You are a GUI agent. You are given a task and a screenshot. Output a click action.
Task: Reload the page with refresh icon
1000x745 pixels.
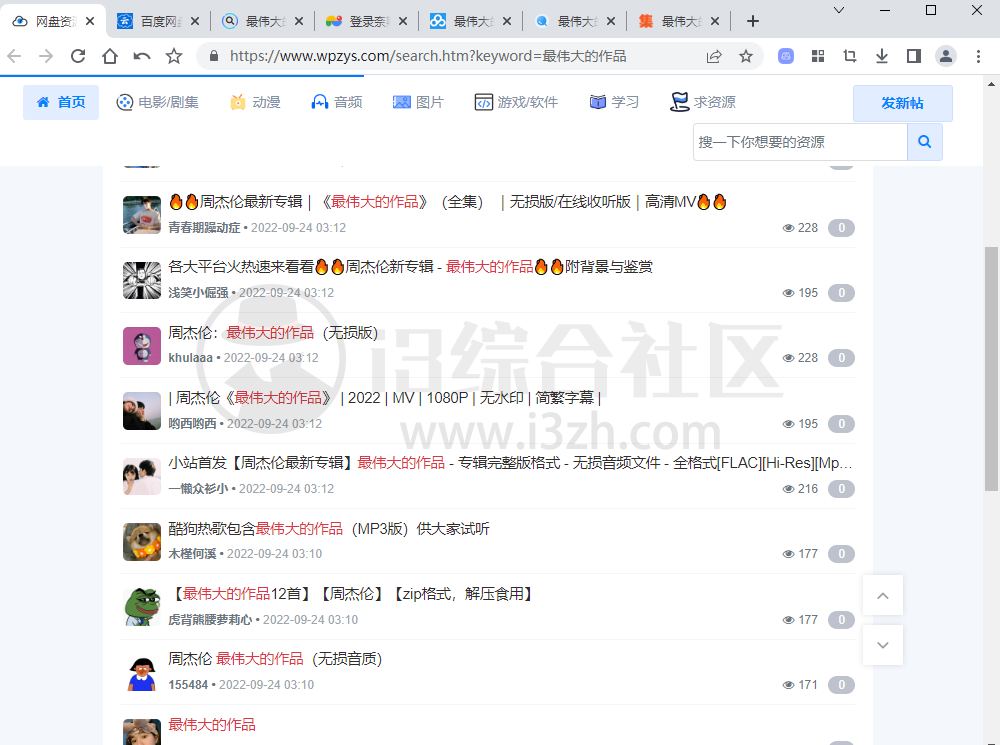pos(78,56)
